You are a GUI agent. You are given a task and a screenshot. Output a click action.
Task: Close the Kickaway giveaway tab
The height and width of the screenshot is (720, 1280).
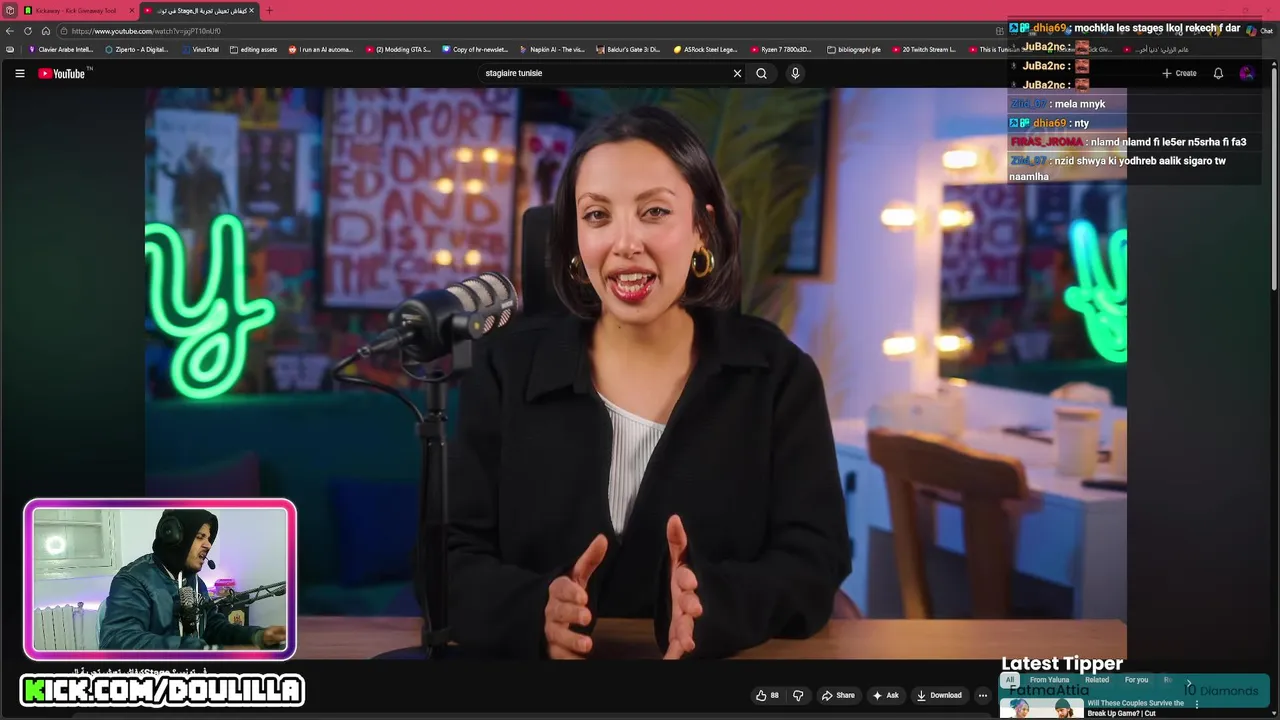pos(132,10)
